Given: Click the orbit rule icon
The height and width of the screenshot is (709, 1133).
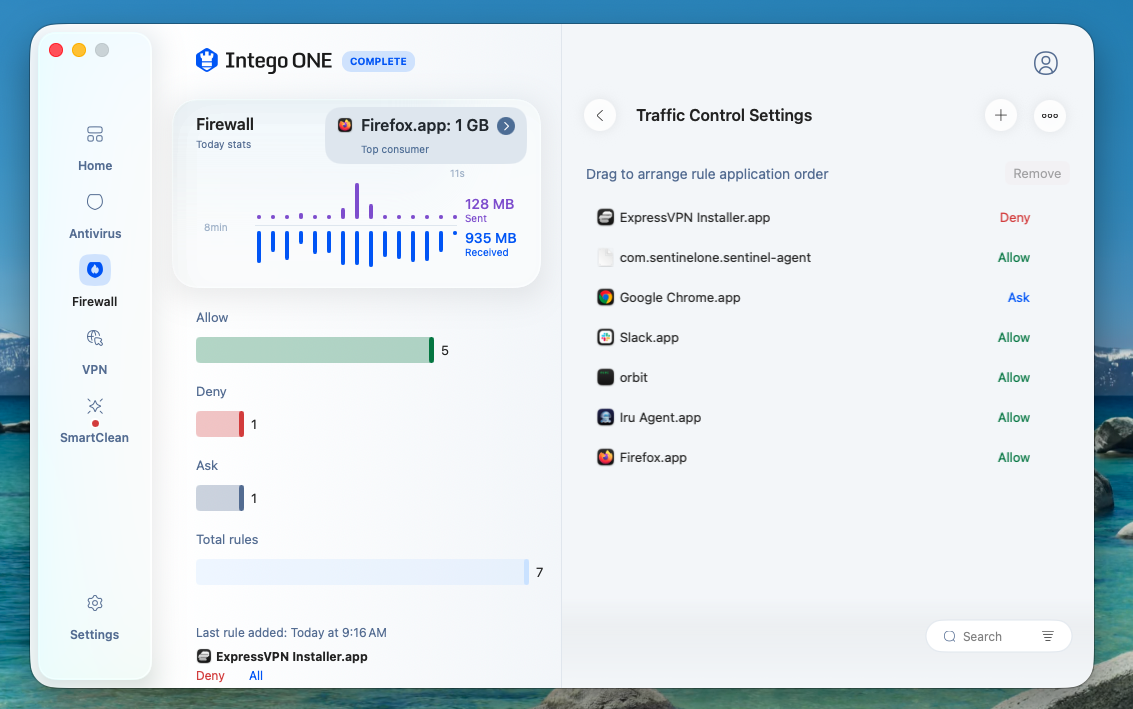Looking at the screenshot, I should (606, 377).
